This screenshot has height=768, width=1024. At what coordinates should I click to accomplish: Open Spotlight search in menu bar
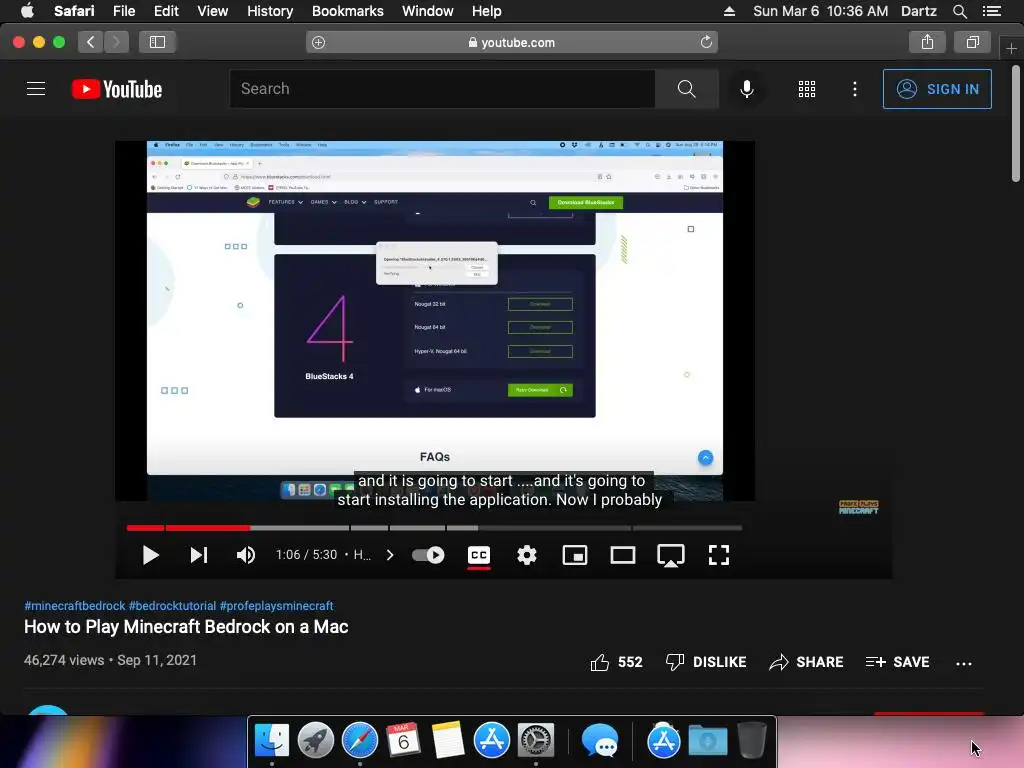pos(959,11)
